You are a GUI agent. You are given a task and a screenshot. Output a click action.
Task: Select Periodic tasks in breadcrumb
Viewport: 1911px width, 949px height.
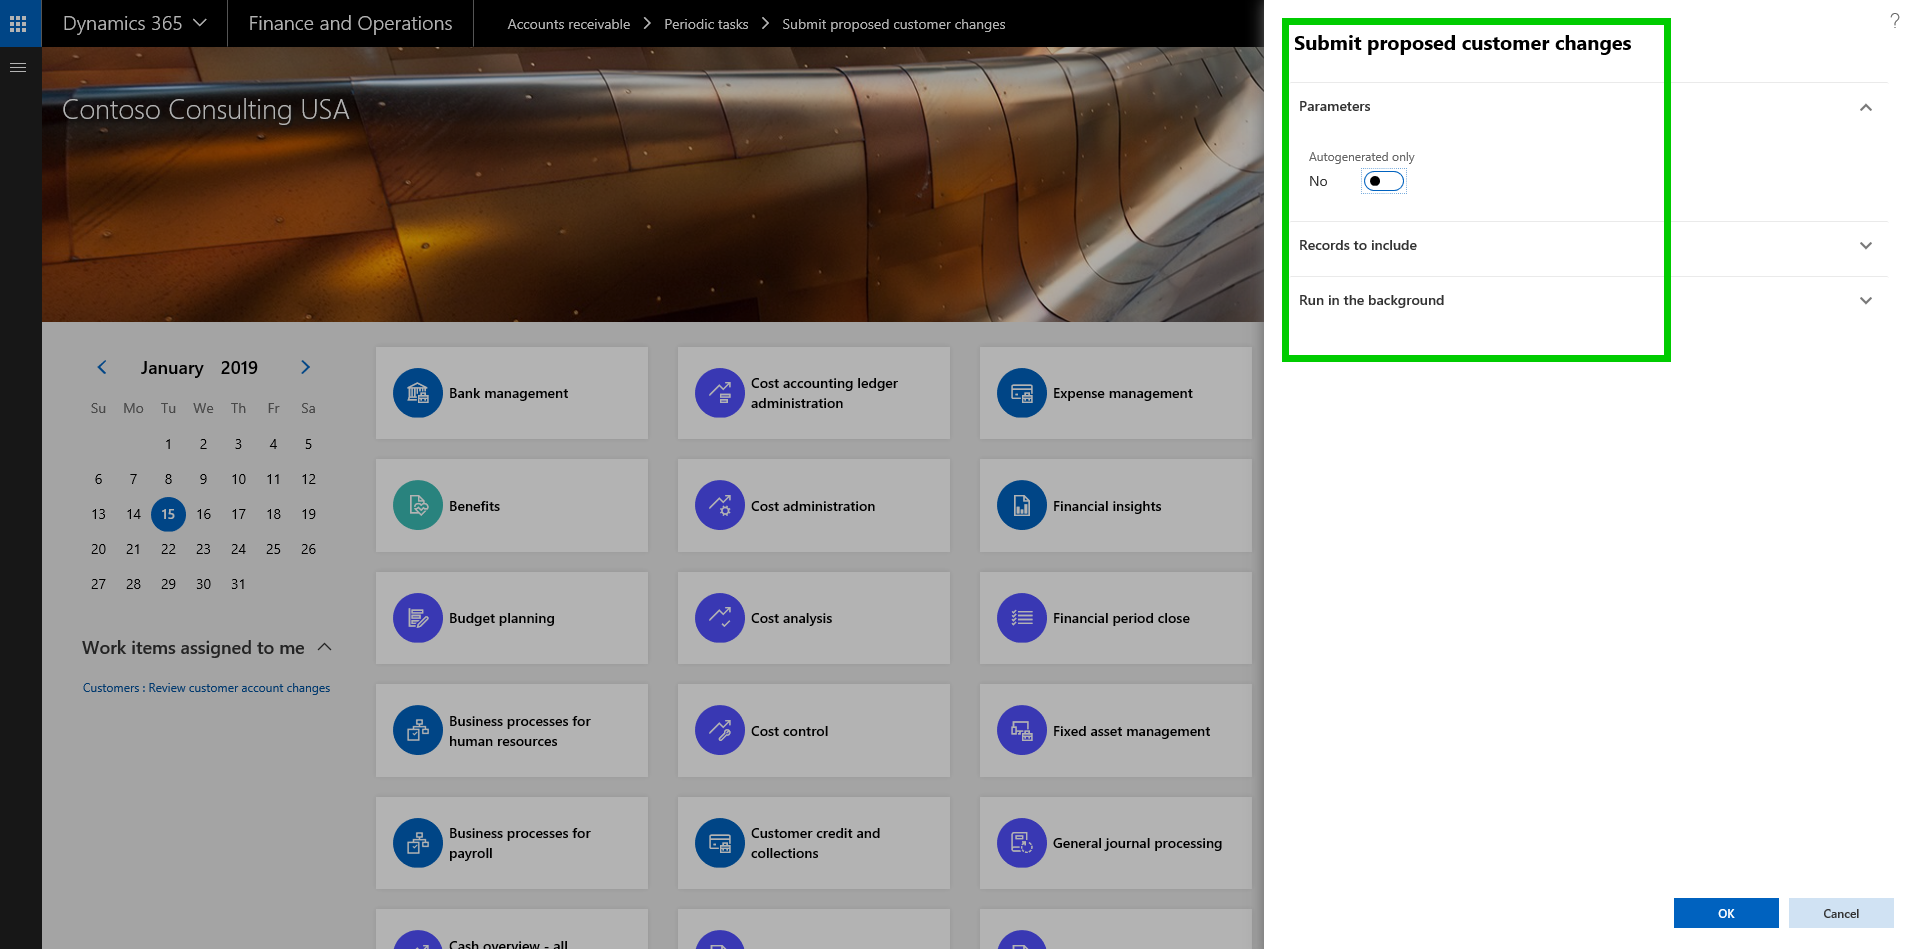coord(705,24)
